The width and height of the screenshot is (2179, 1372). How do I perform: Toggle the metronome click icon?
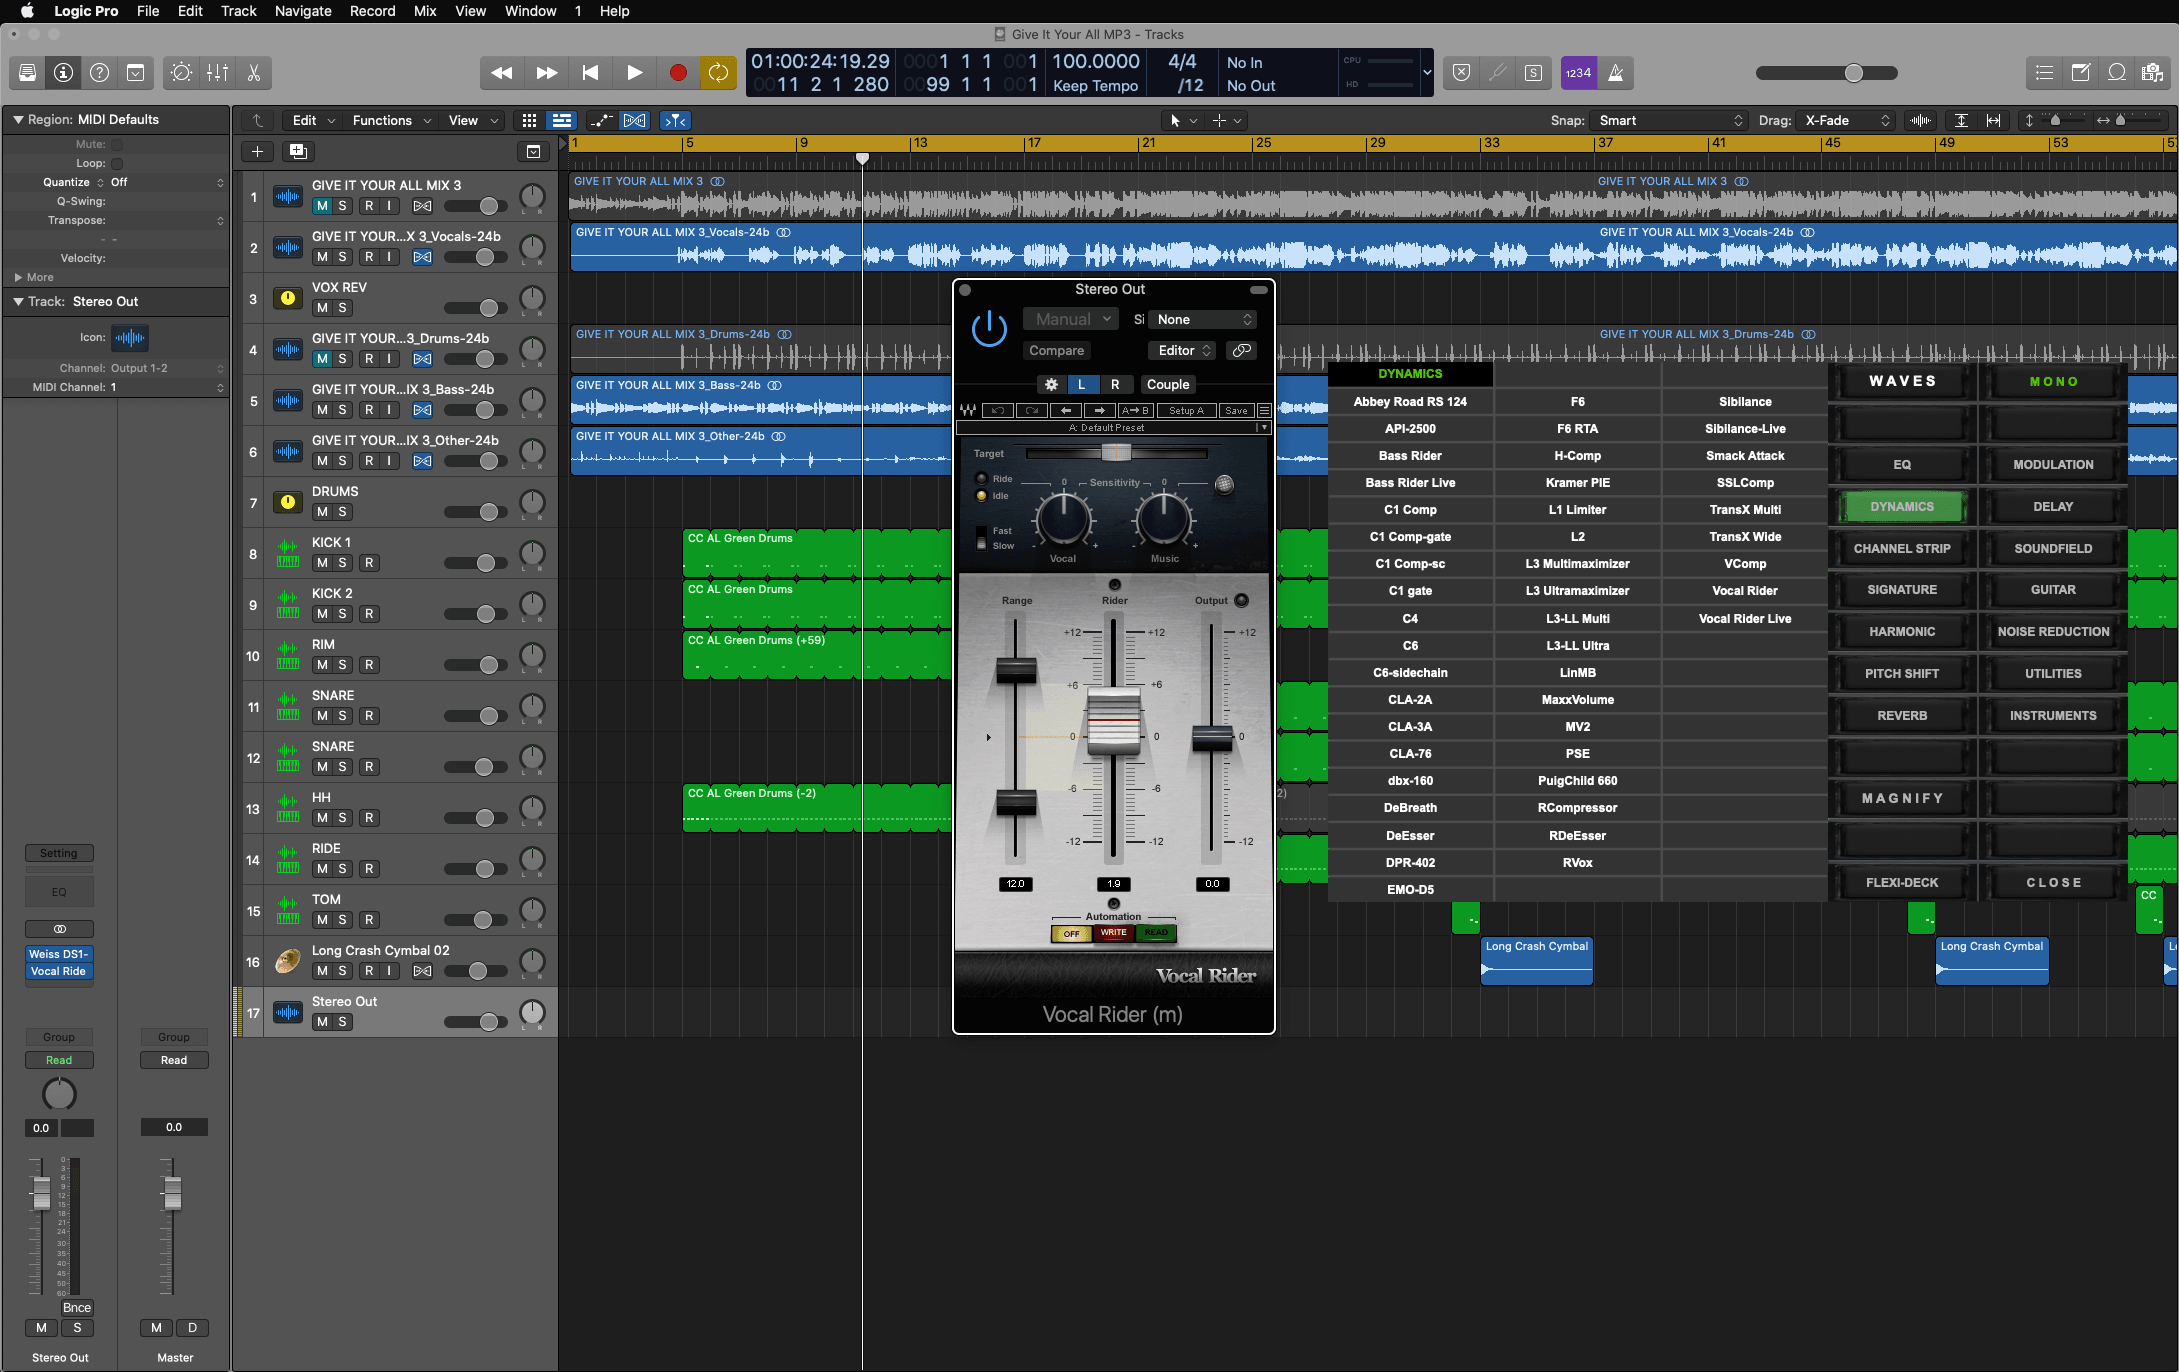(1615, 73)
